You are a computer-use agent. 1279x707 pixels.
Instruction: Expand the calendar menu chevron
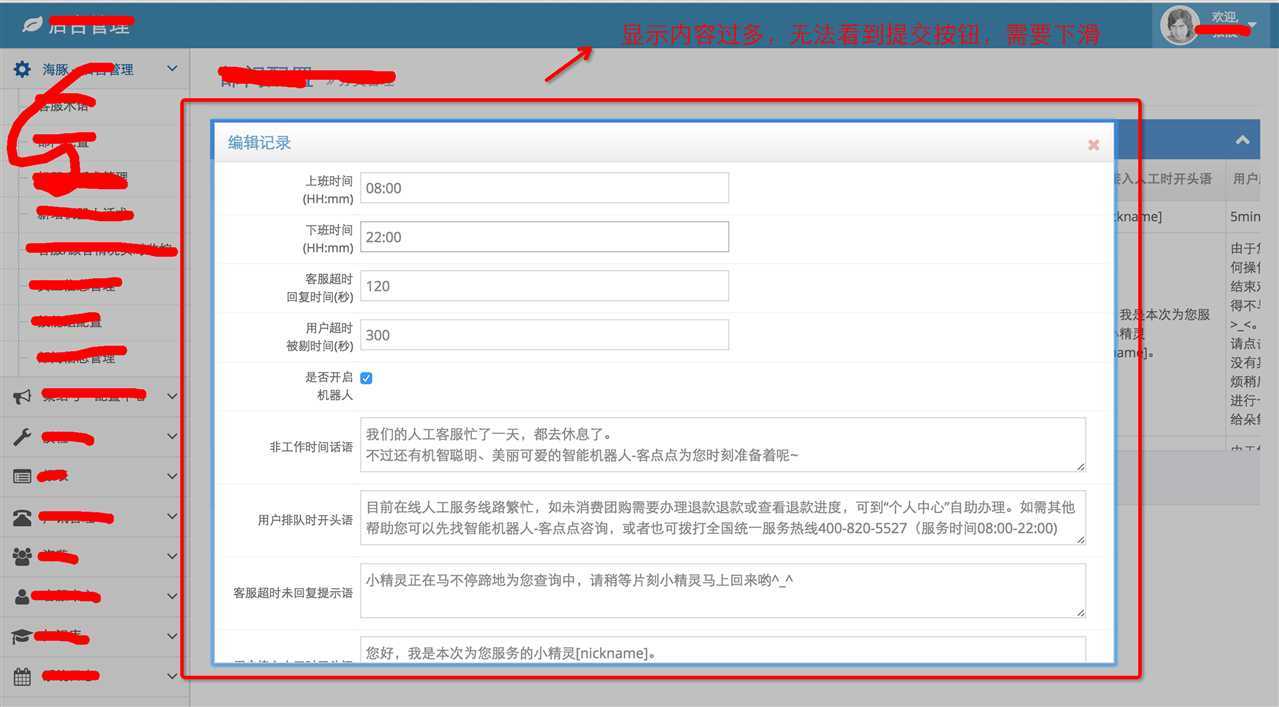point(172,676)
